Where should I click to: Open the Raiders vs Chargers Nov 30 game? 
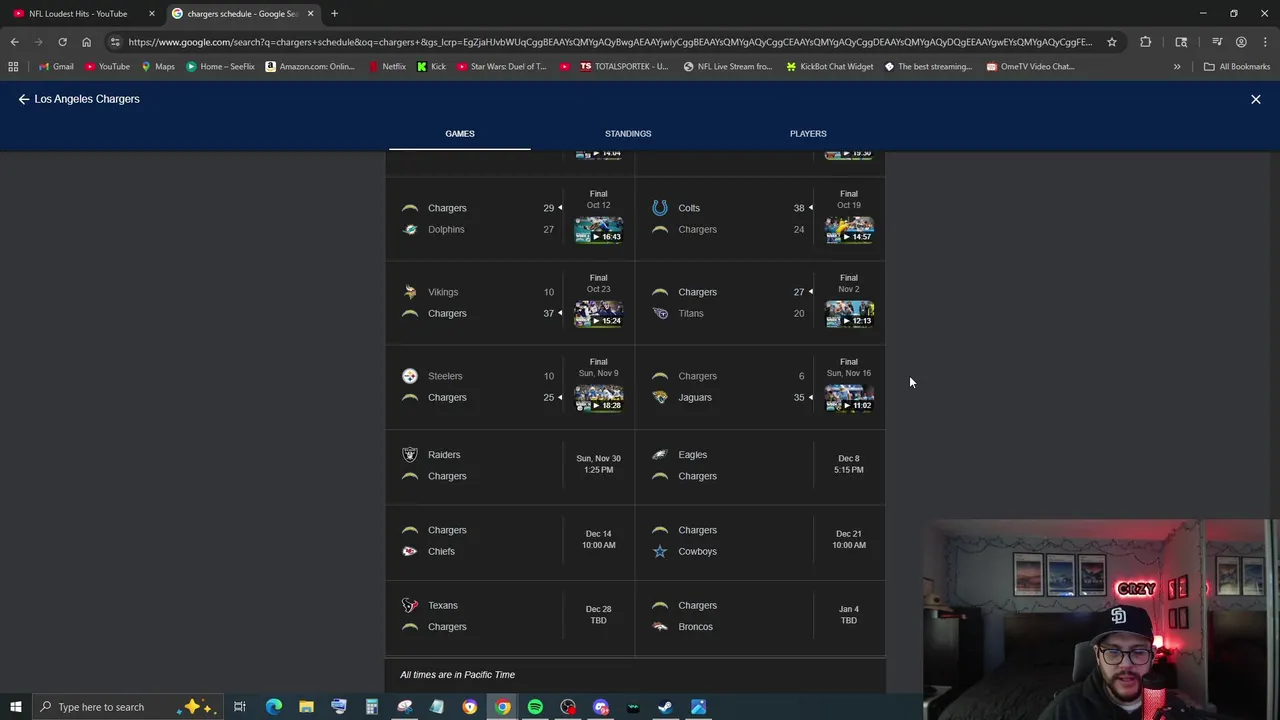click(x=510, y=465)
